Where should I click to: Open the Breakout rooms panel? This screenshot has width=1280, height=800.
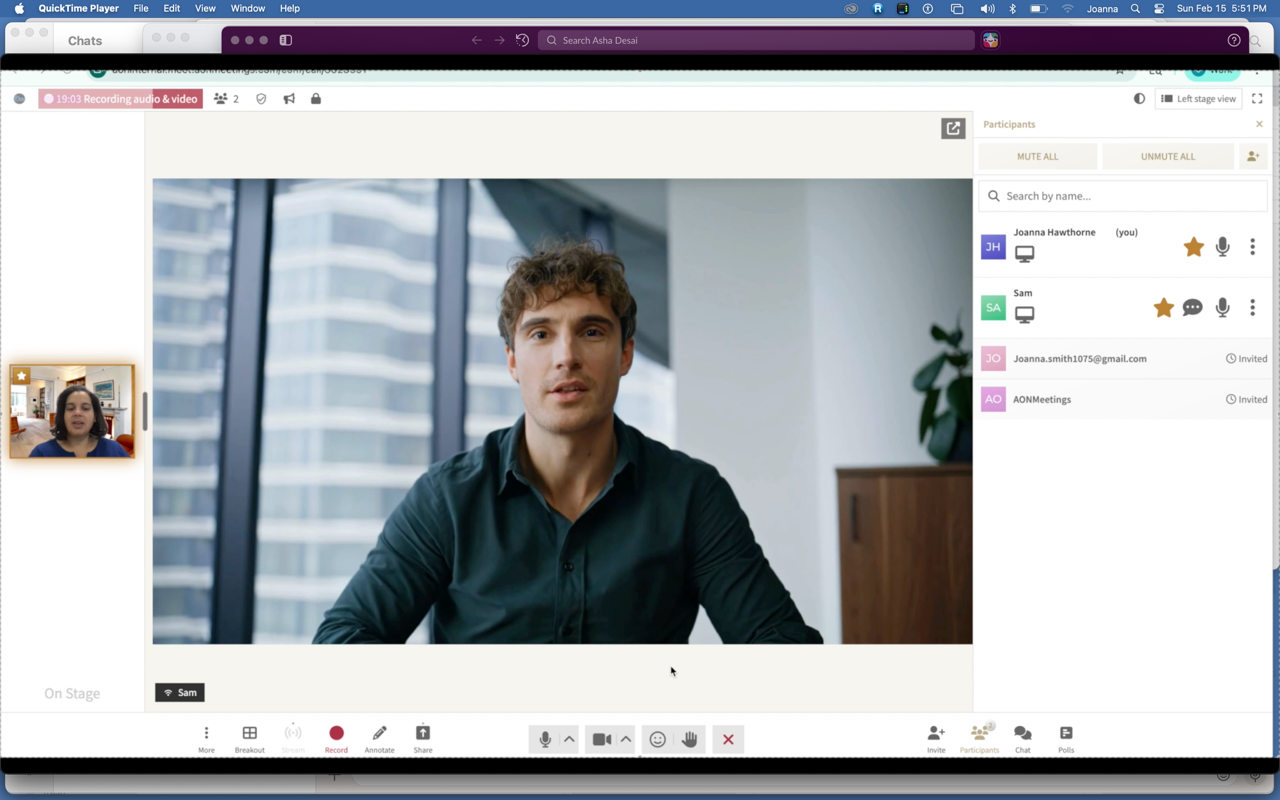249,737
